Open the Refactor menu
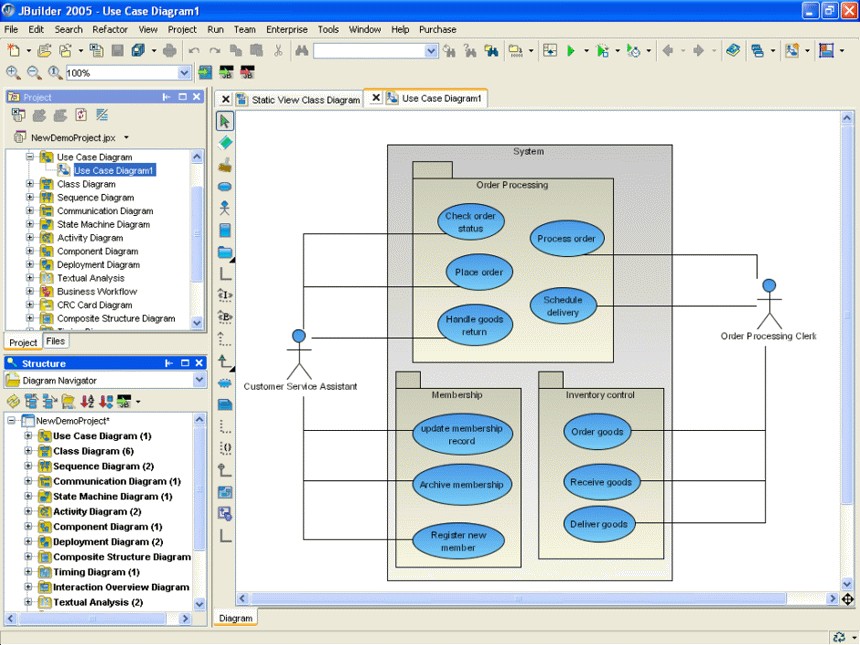The image size is (860, 645). click(x=110, y=30)
